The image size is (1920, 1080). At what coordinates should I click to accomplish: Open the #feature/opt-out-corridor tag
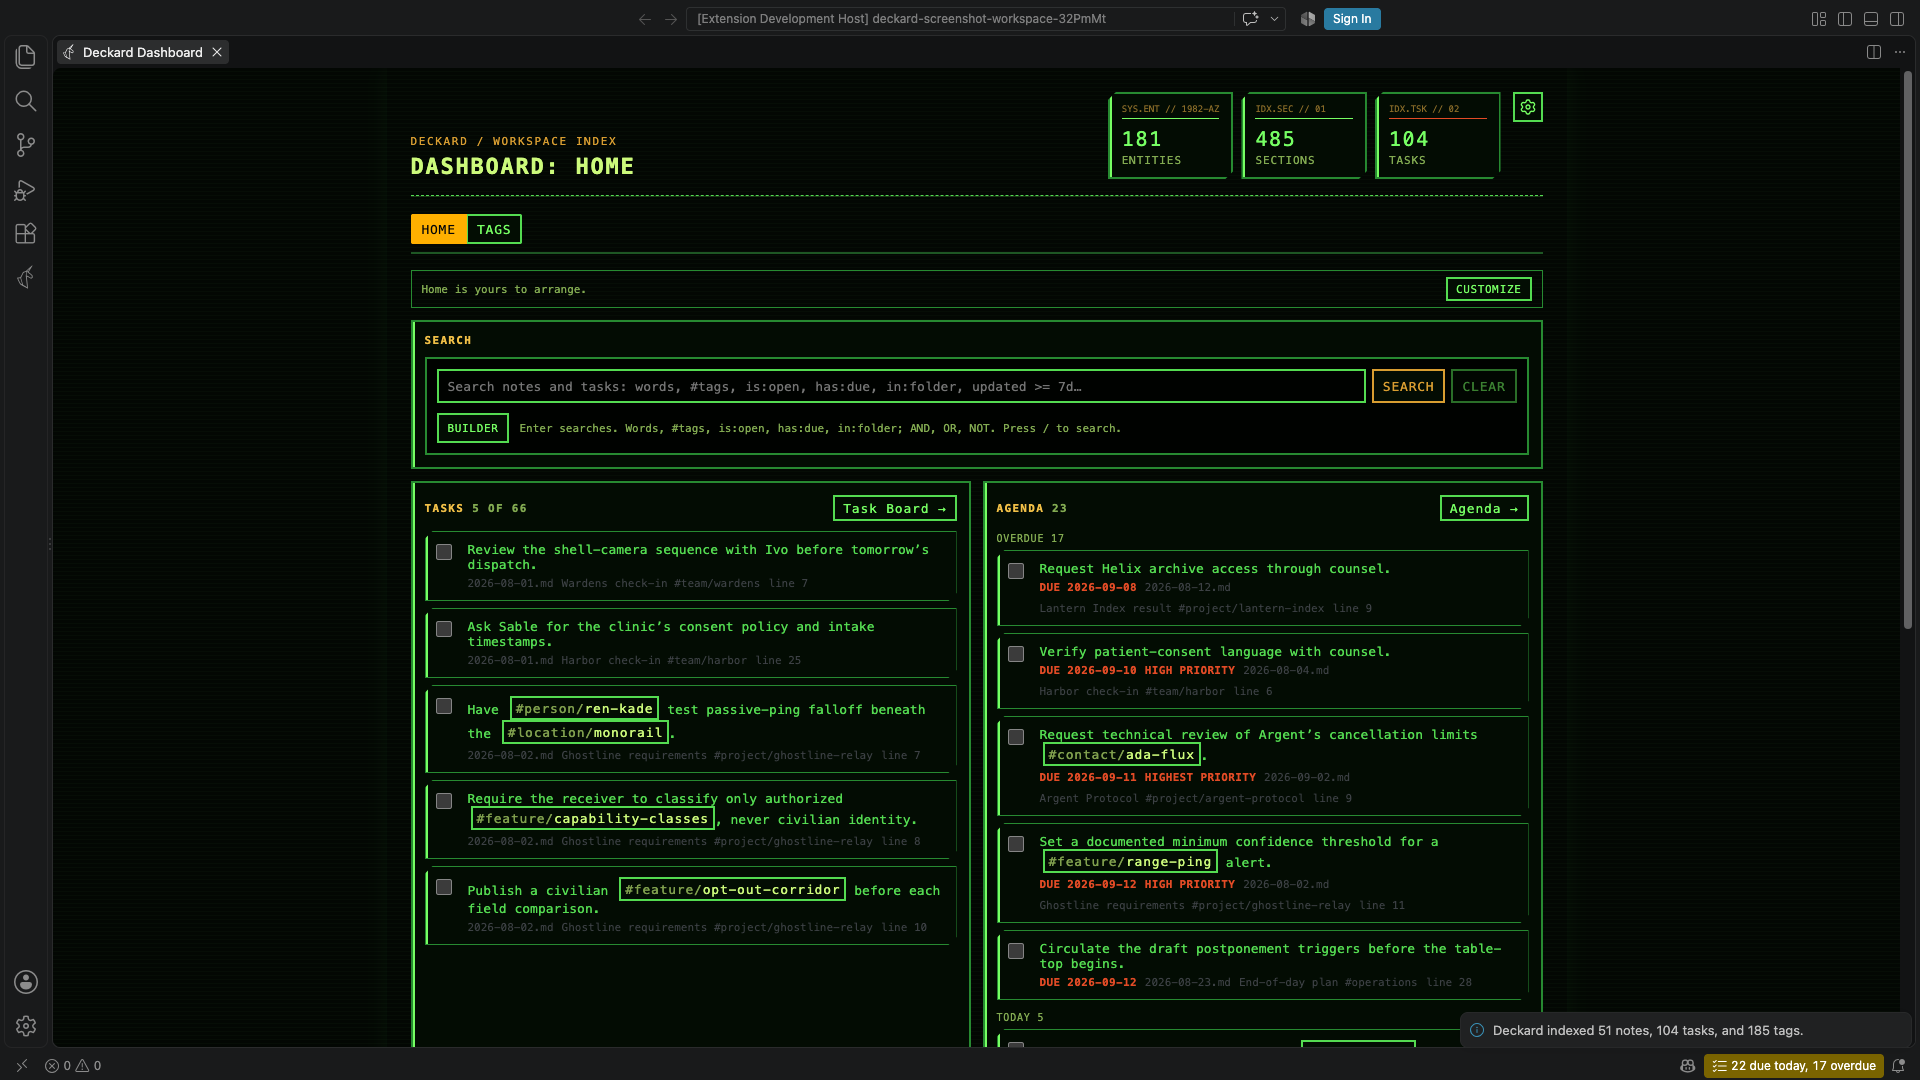click(x=732, y=889)
